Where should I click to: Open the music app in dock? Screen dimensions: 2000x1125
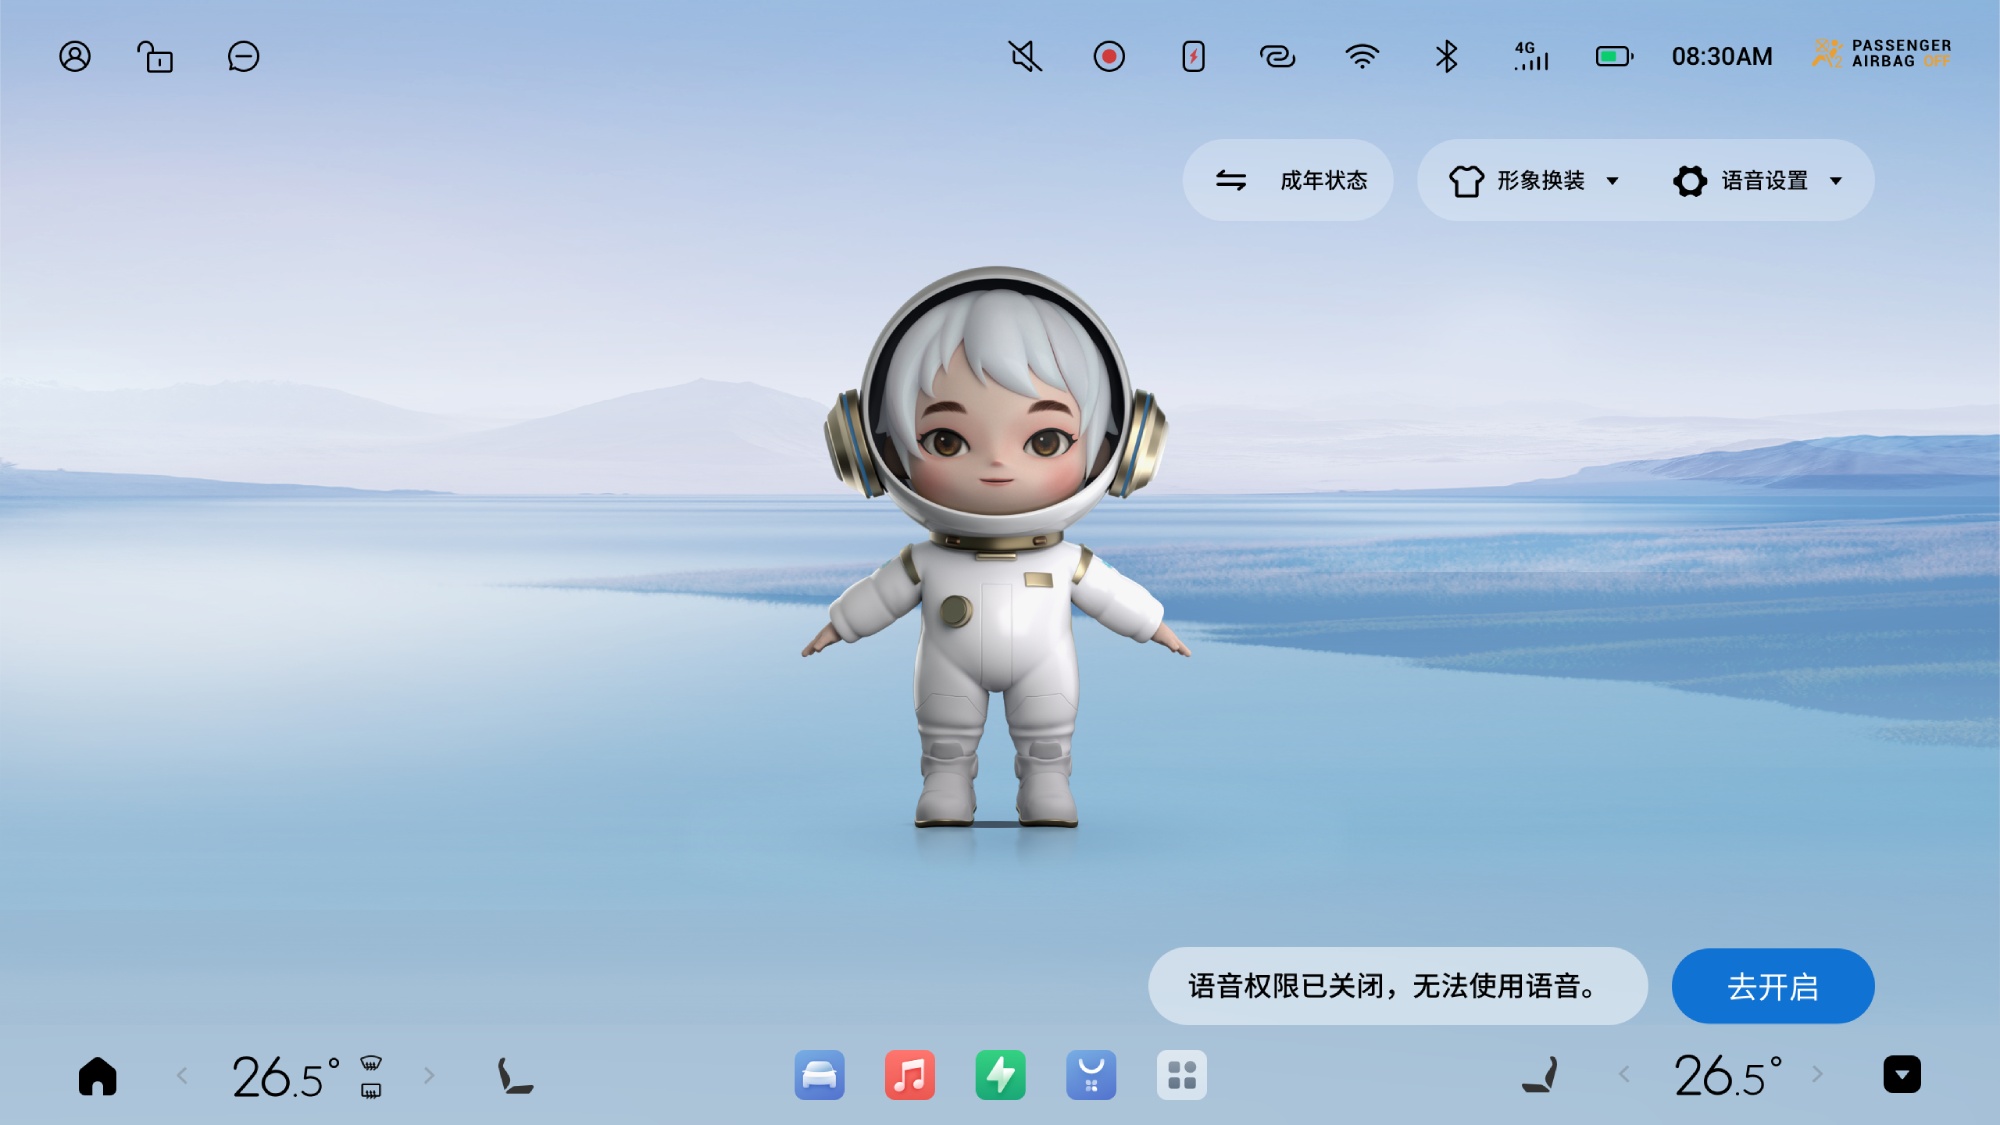pyautogui.click(x=909, y=1076)
